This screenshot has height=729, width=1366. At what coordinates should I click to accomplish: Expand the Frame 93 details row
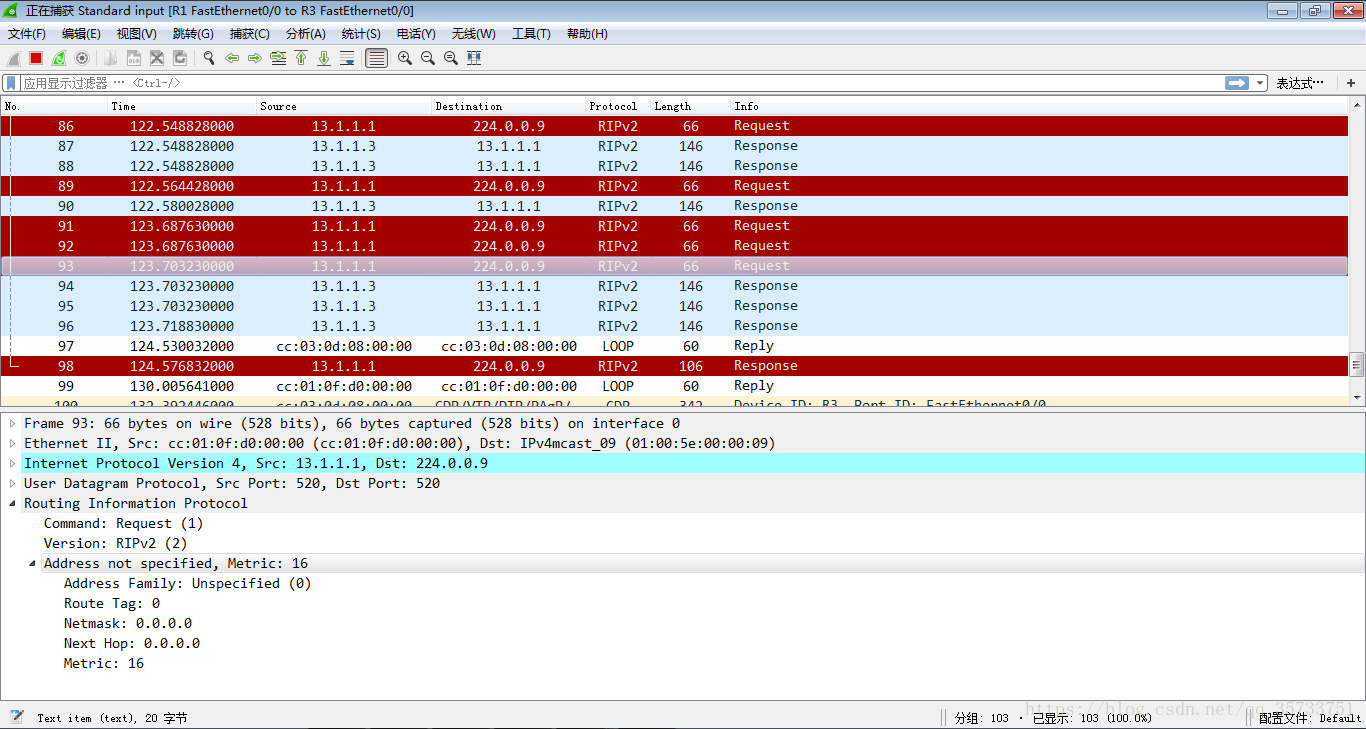pyautogui.click(x=13, y=423)
